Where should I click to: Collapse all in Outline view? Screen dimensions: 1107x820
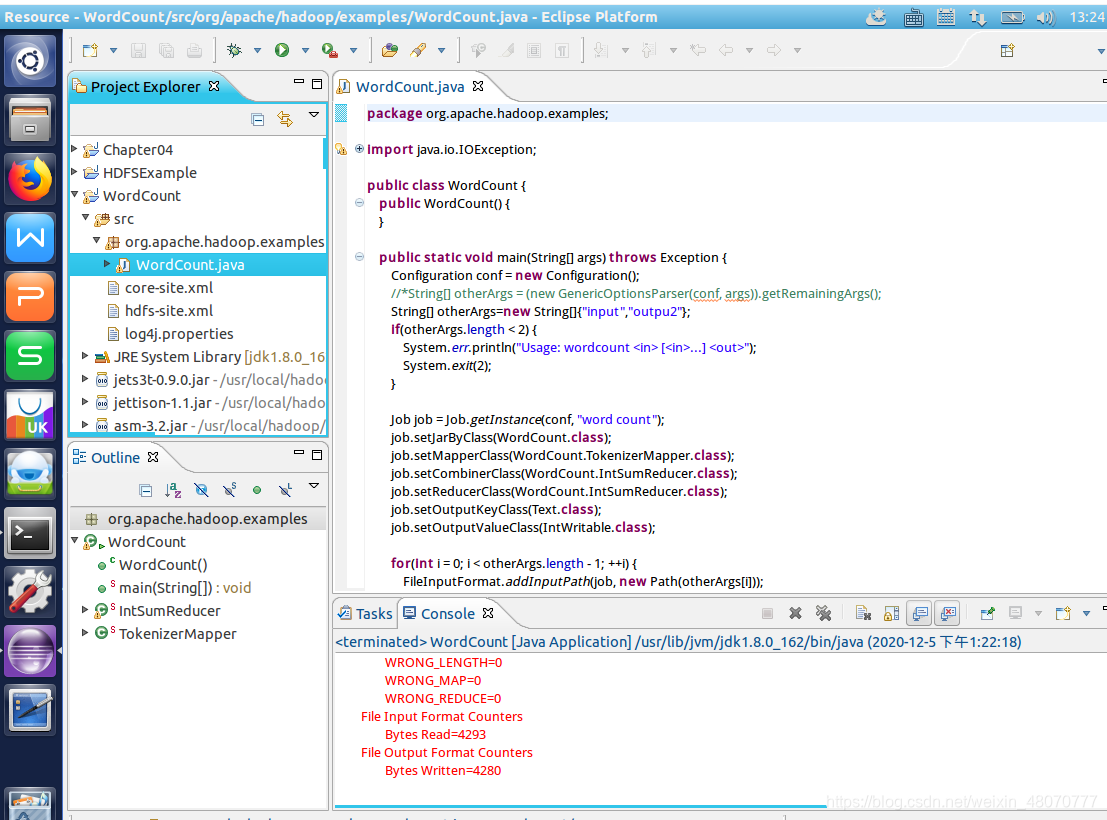pyautogui.click(x=145, y=490)
